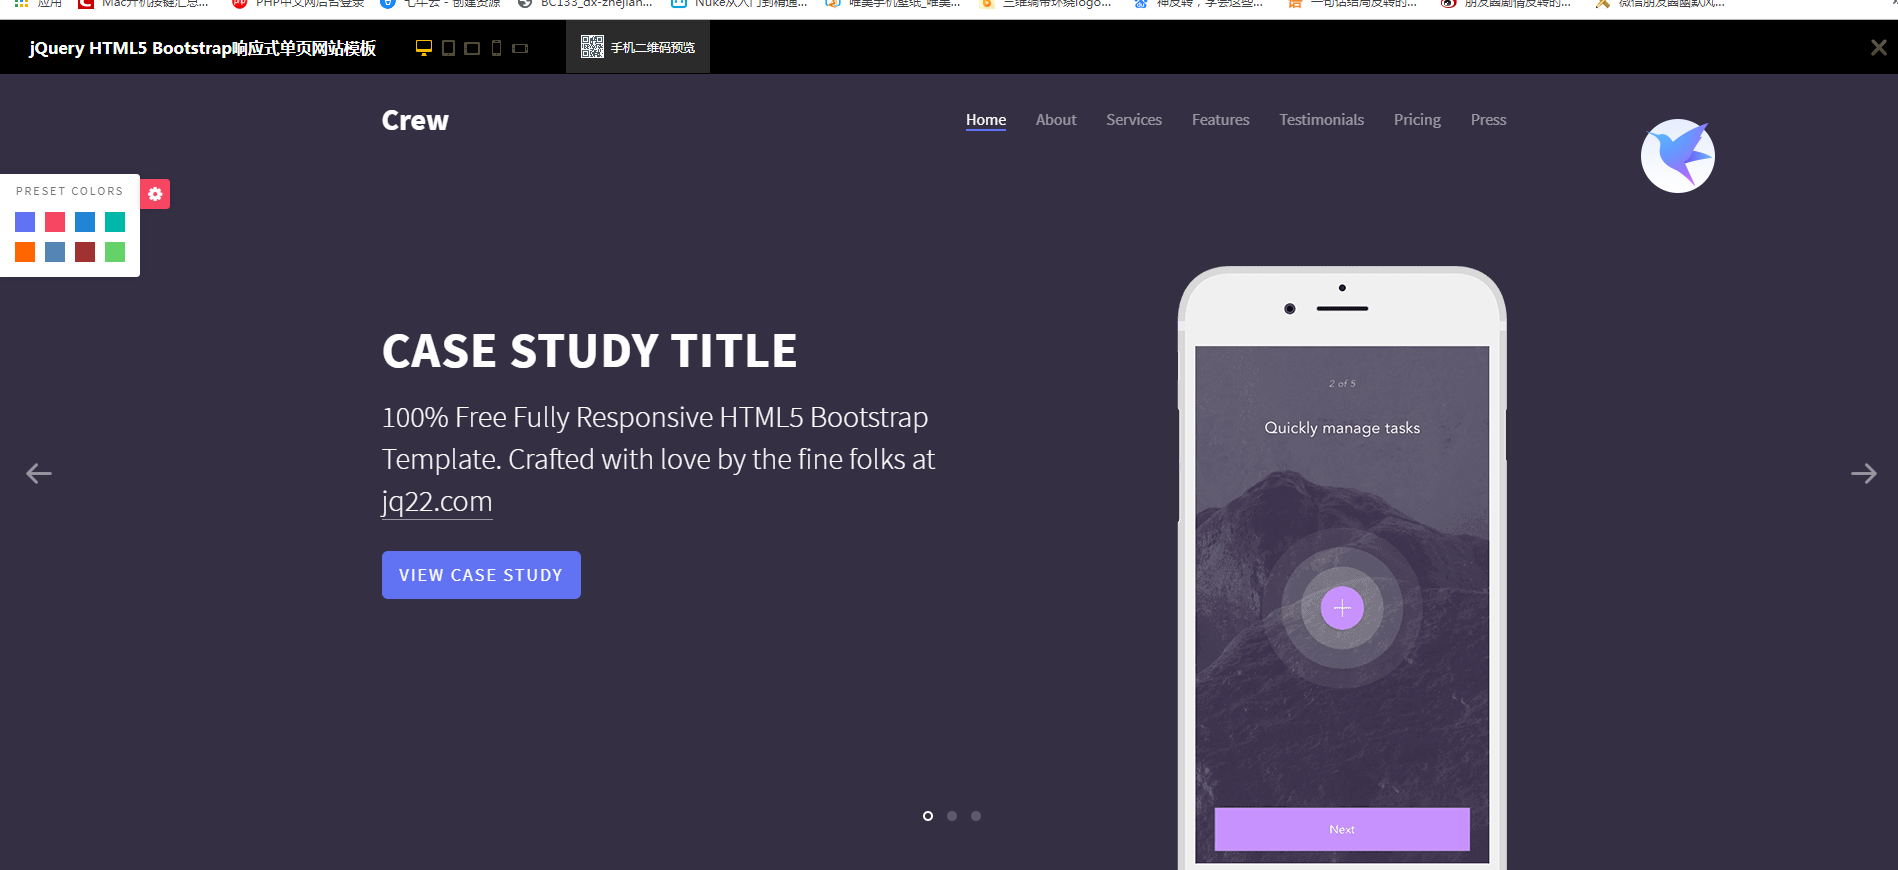Close the template preview bar

[1878, 47]
